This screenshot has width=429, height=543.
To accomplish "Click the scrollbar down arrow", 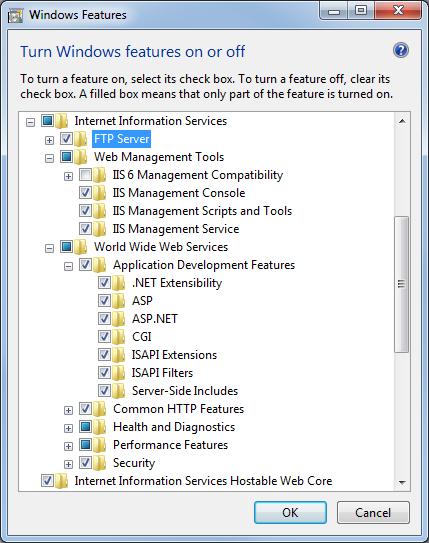I will point(402,482).
